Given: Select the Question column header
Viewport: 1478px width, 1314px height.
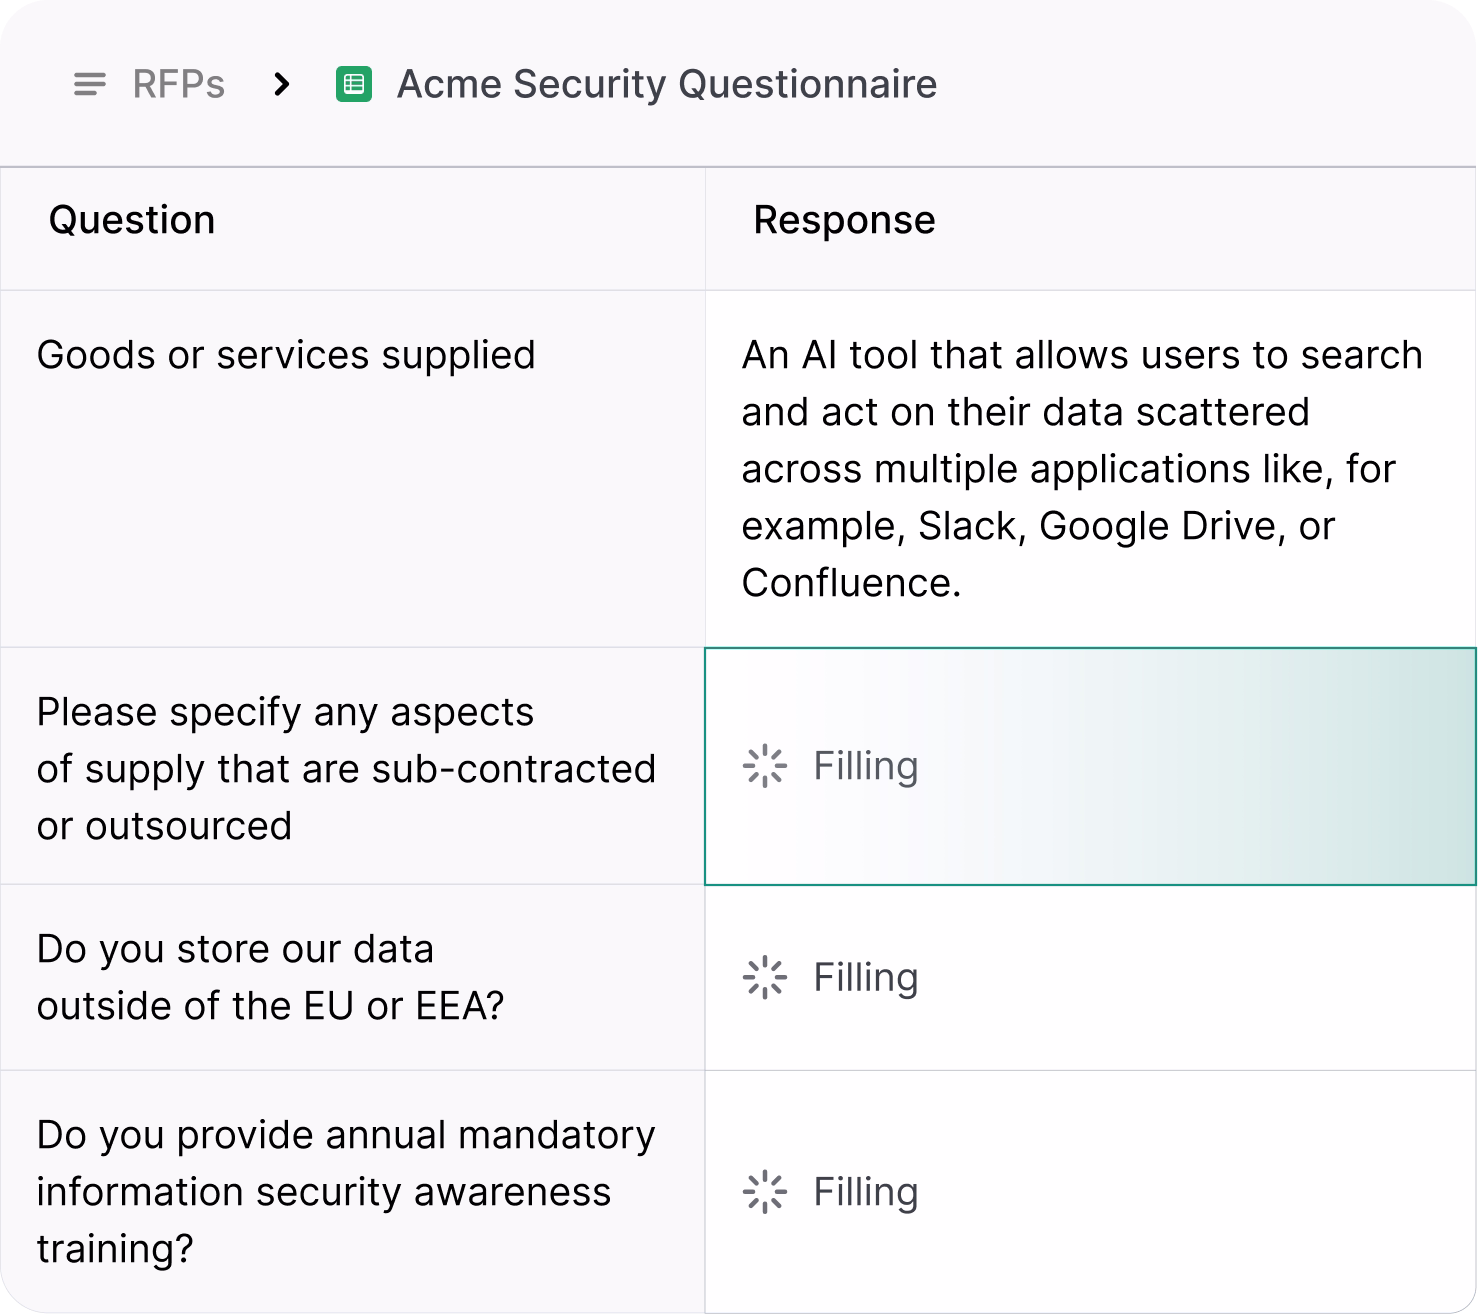Looking at the screenshot, I should (x=132, y=220).
